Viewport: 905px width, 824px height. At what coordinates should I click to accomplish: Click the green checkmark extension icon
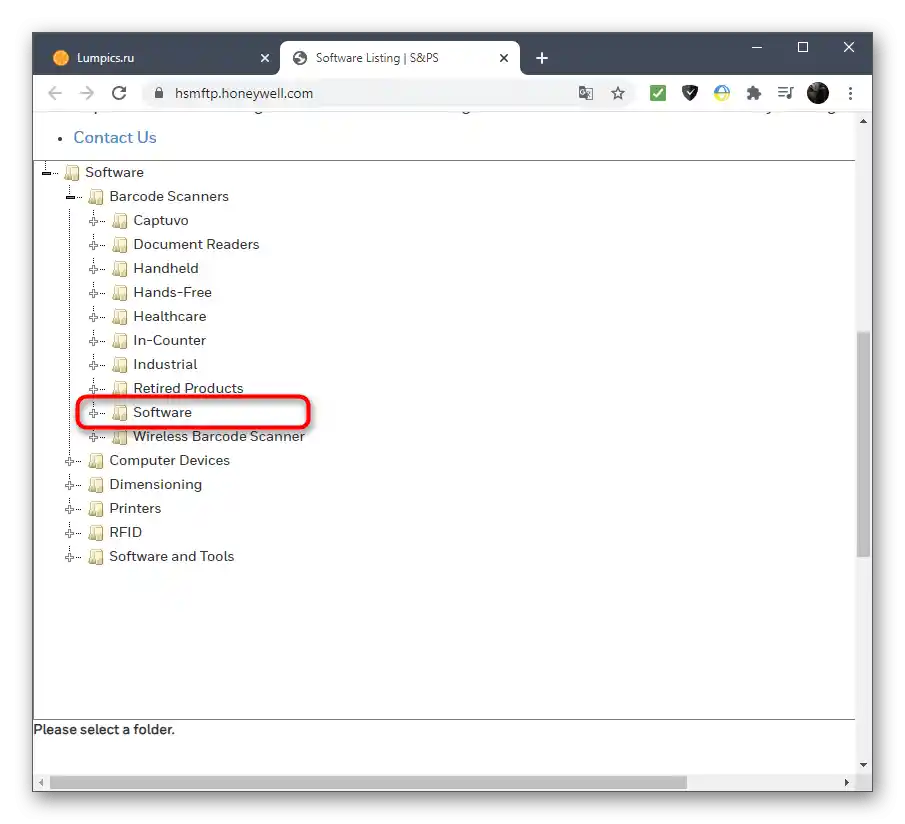(x=657, y=93)
